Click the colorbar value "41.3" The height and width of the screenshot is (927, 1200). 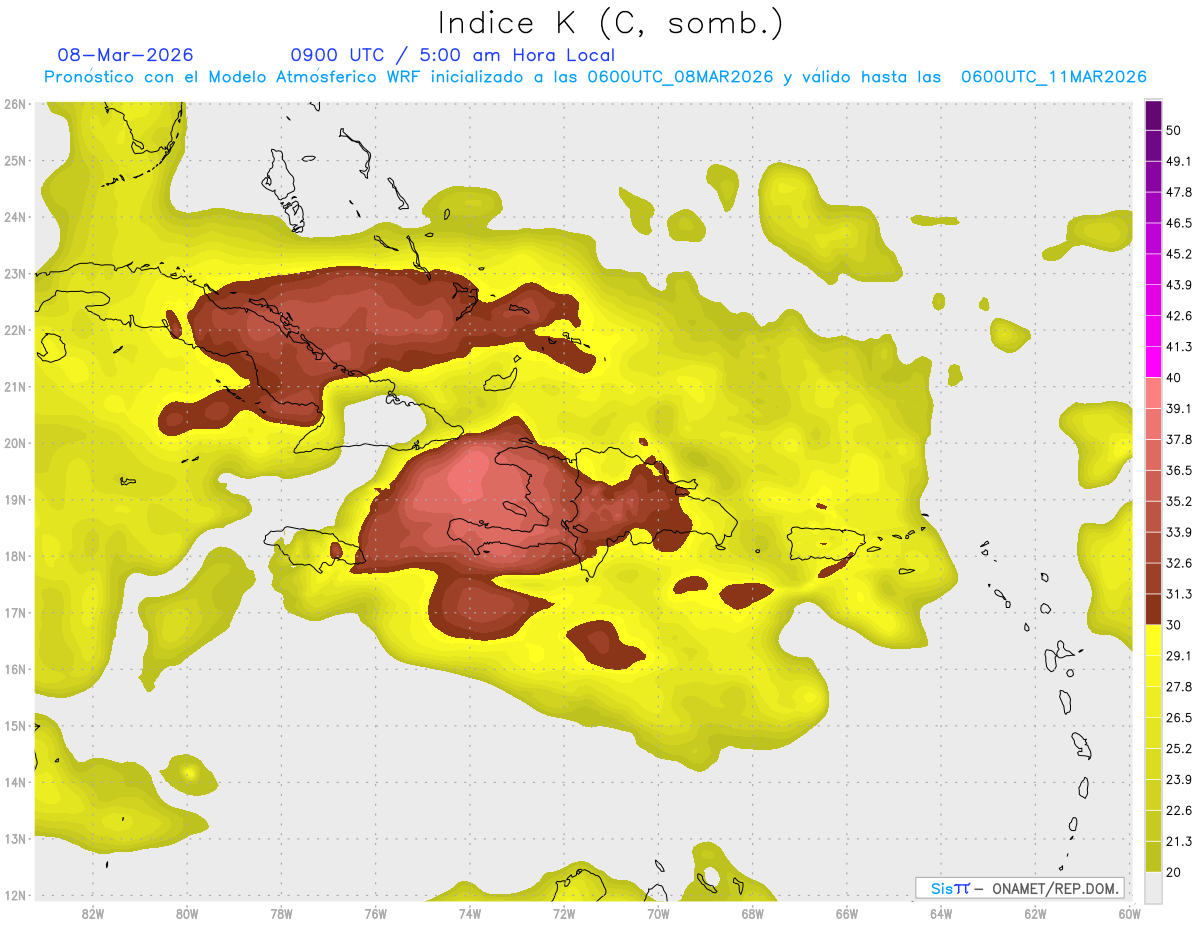pyautogui.click(x=1179, y=347)
